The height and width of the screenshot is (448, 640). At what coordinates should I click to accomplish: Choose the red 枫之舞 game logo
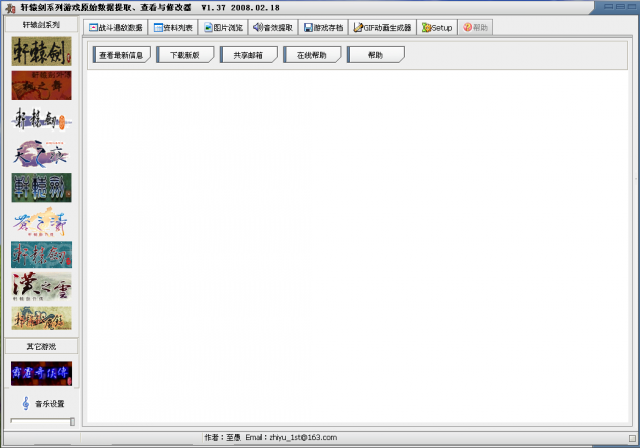41,85
